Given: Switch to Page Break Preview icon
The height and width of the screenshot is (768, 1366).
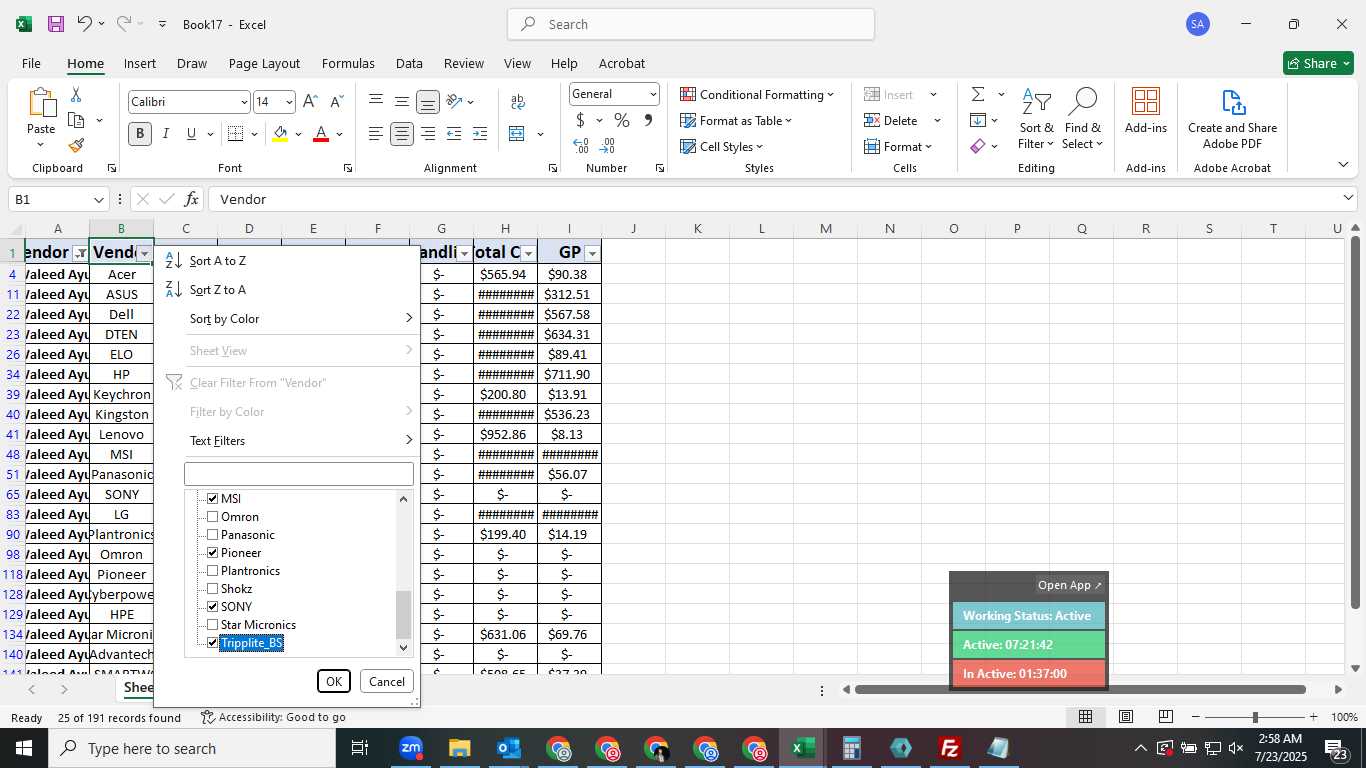Looking at the screenshot, I should (1165, 717).
